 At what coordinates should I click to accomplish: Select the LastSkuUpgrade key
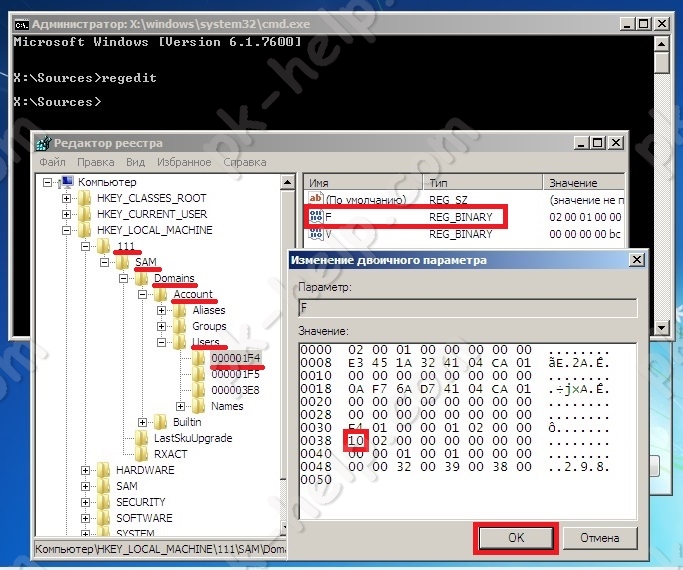point(193,438)
